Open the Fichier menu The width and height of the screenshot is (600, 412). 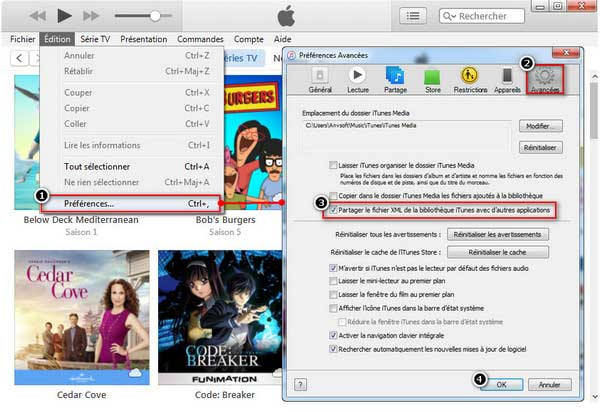pos(22,39)
